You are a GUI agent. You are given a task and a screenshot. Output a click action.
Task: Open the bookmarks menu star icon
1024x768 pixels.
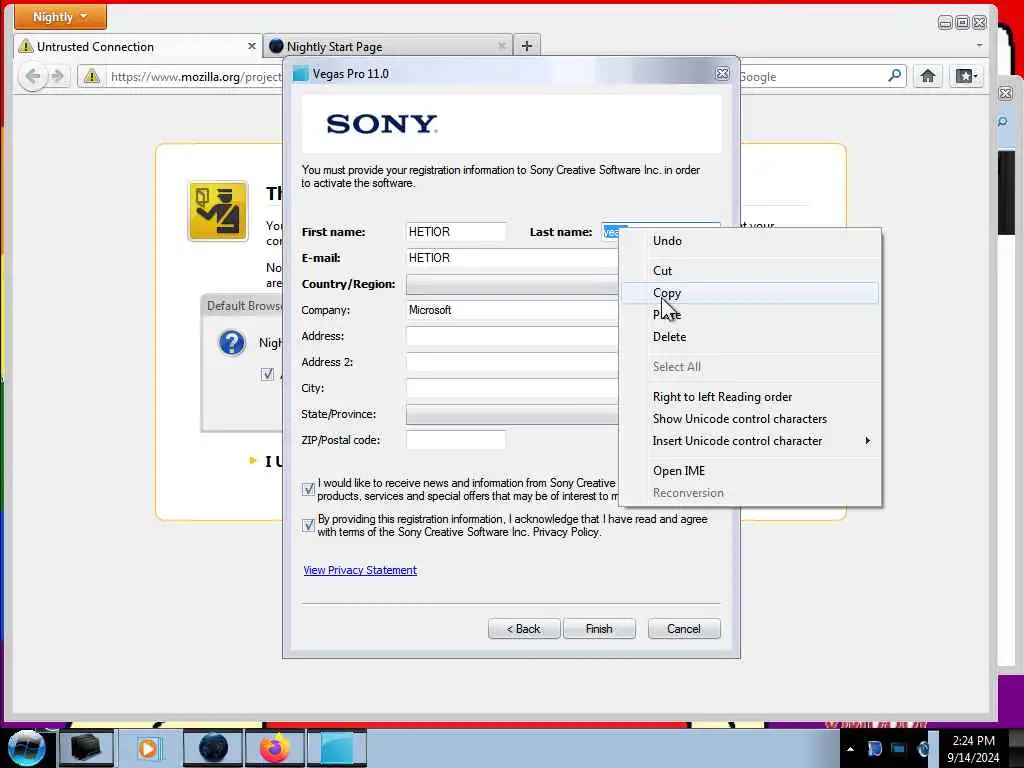coord(966,76)
